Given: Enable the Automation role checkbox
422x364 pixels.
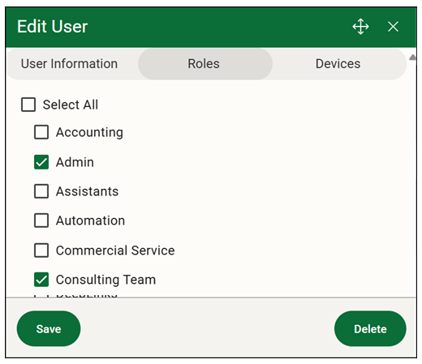Looking at the screenshot, I should (x=41, y=221).
